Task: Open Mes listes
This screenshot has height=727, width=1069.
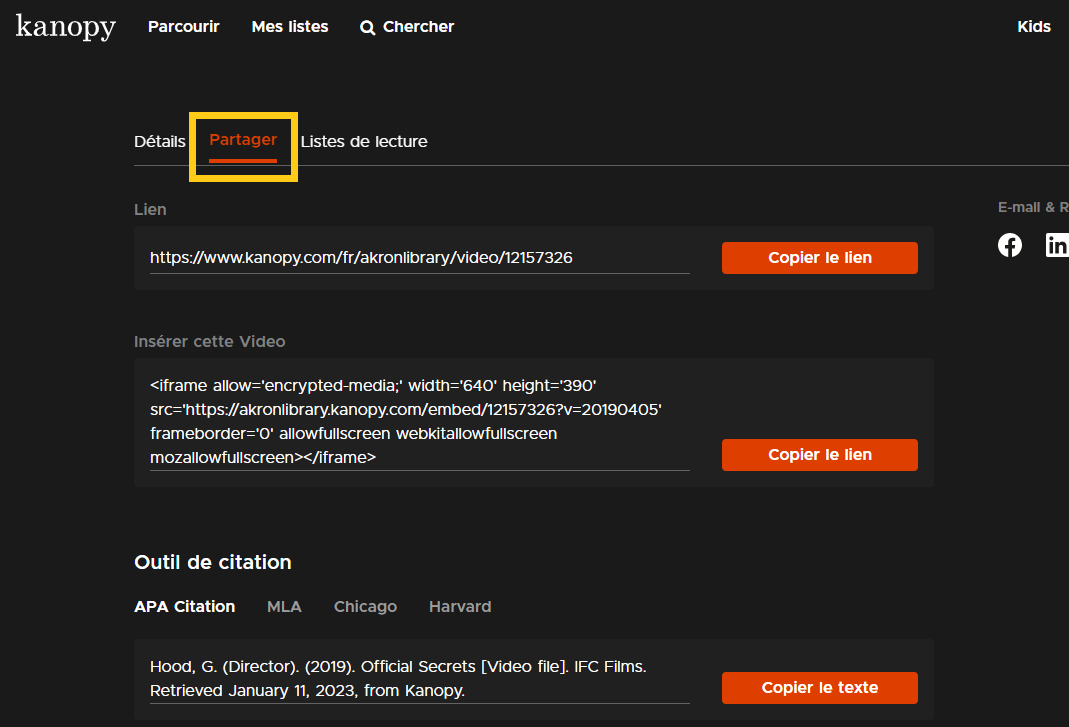Action: click(290, 27)
